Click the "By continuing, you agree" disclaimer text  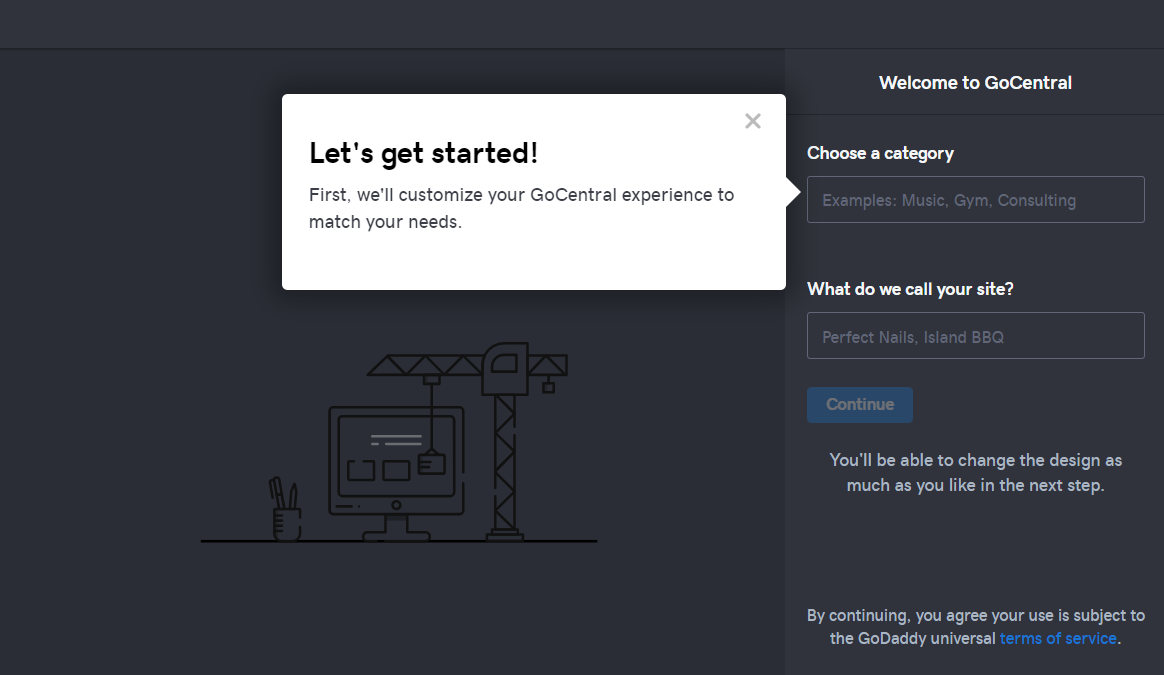(x=975, y=615)
